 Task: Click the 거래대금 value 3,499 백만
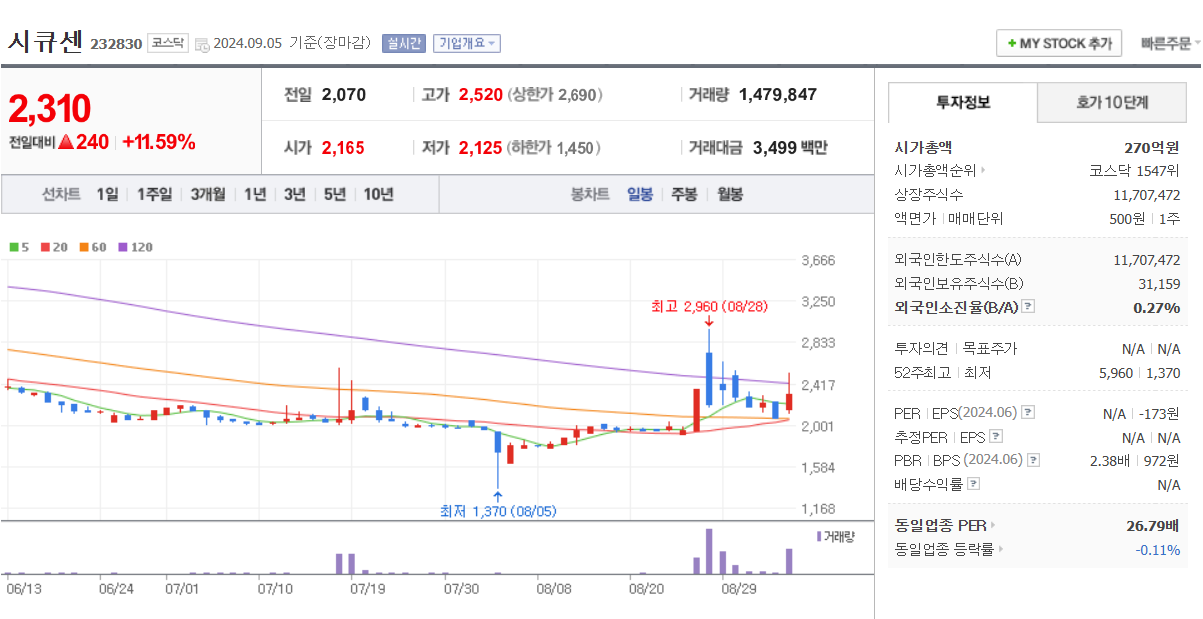tap(790, 148)
